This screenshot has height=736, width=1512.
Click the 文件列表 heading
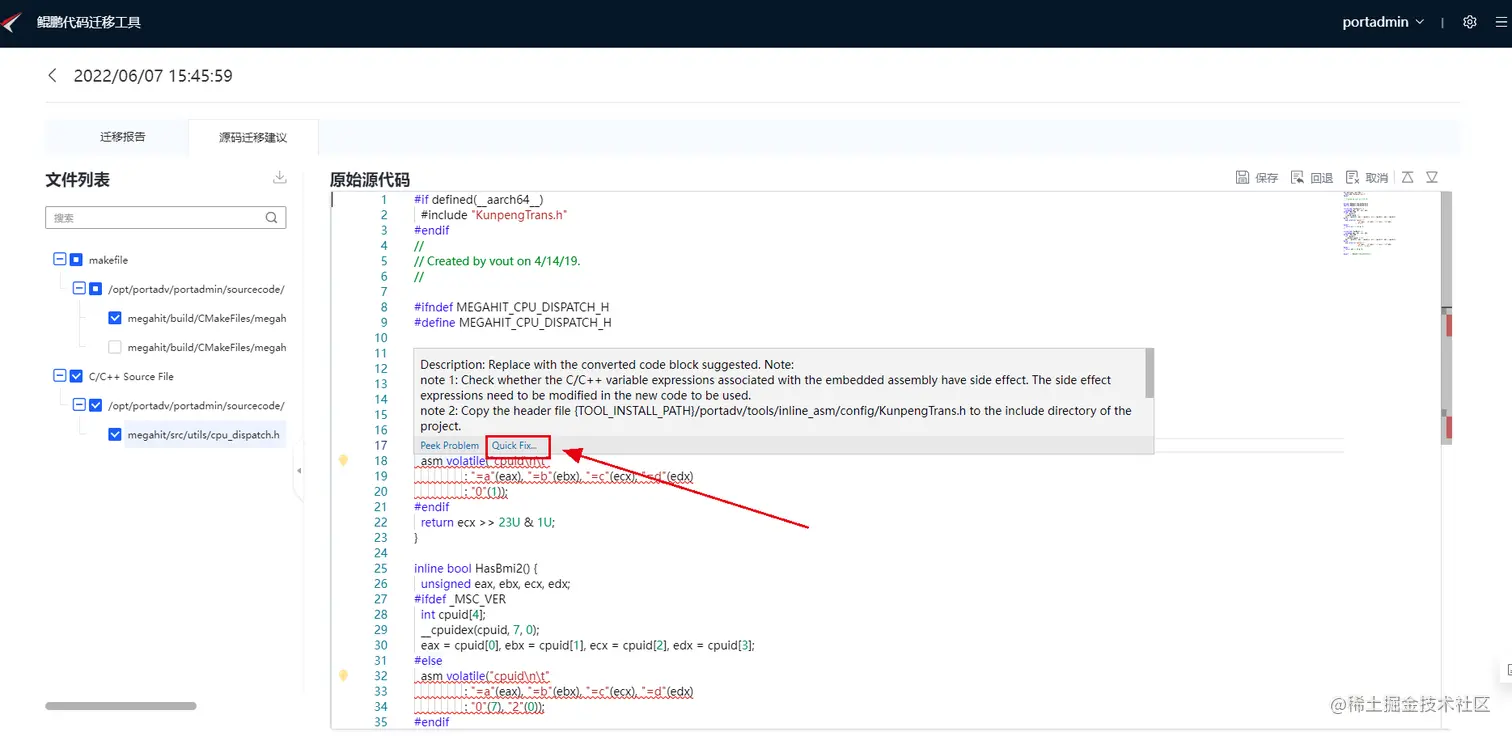coord(78,180)
